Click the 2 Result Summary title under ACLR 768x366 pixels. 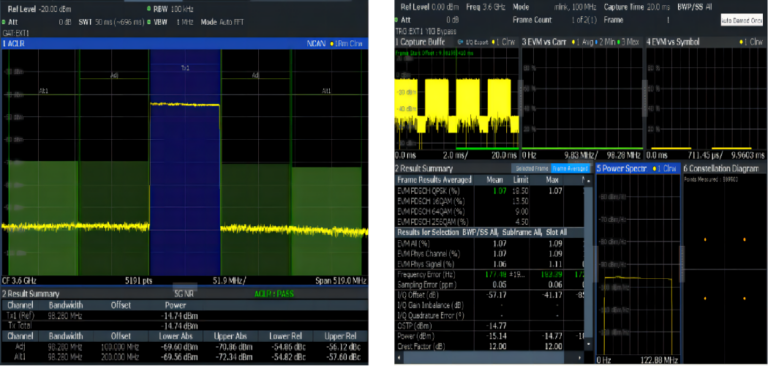tap(31, 294)
